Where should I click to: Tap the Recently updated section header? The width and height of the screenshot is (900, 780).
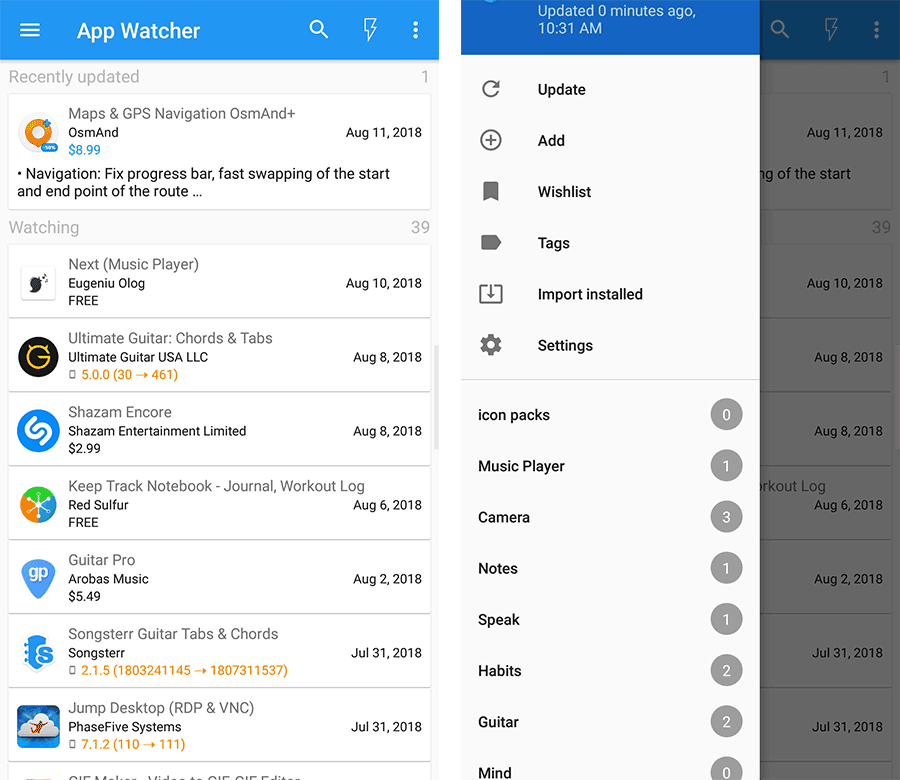[74, 77]
